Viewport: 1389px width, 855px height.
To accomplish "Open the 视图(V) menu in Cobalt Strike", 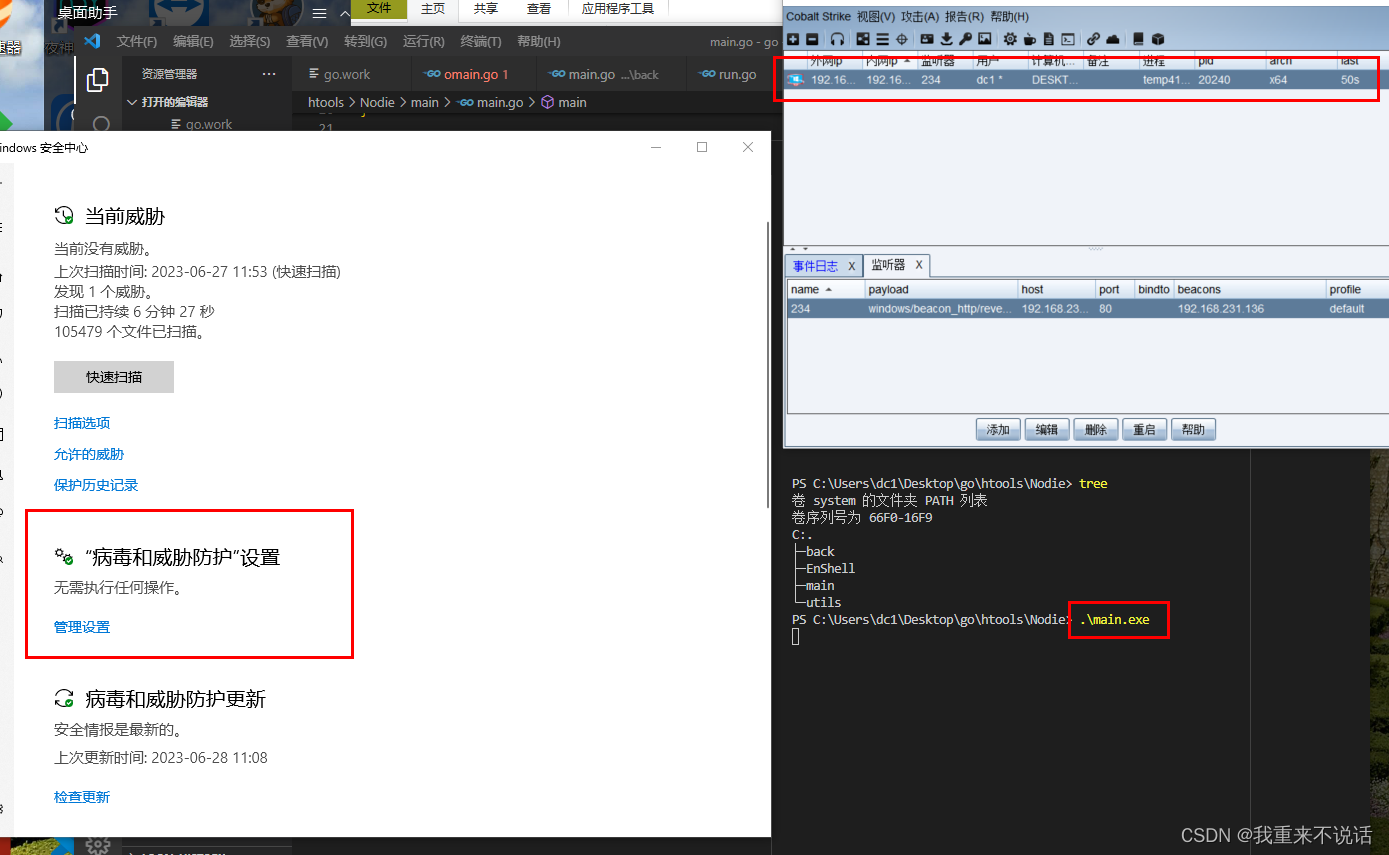I will 876,17.
